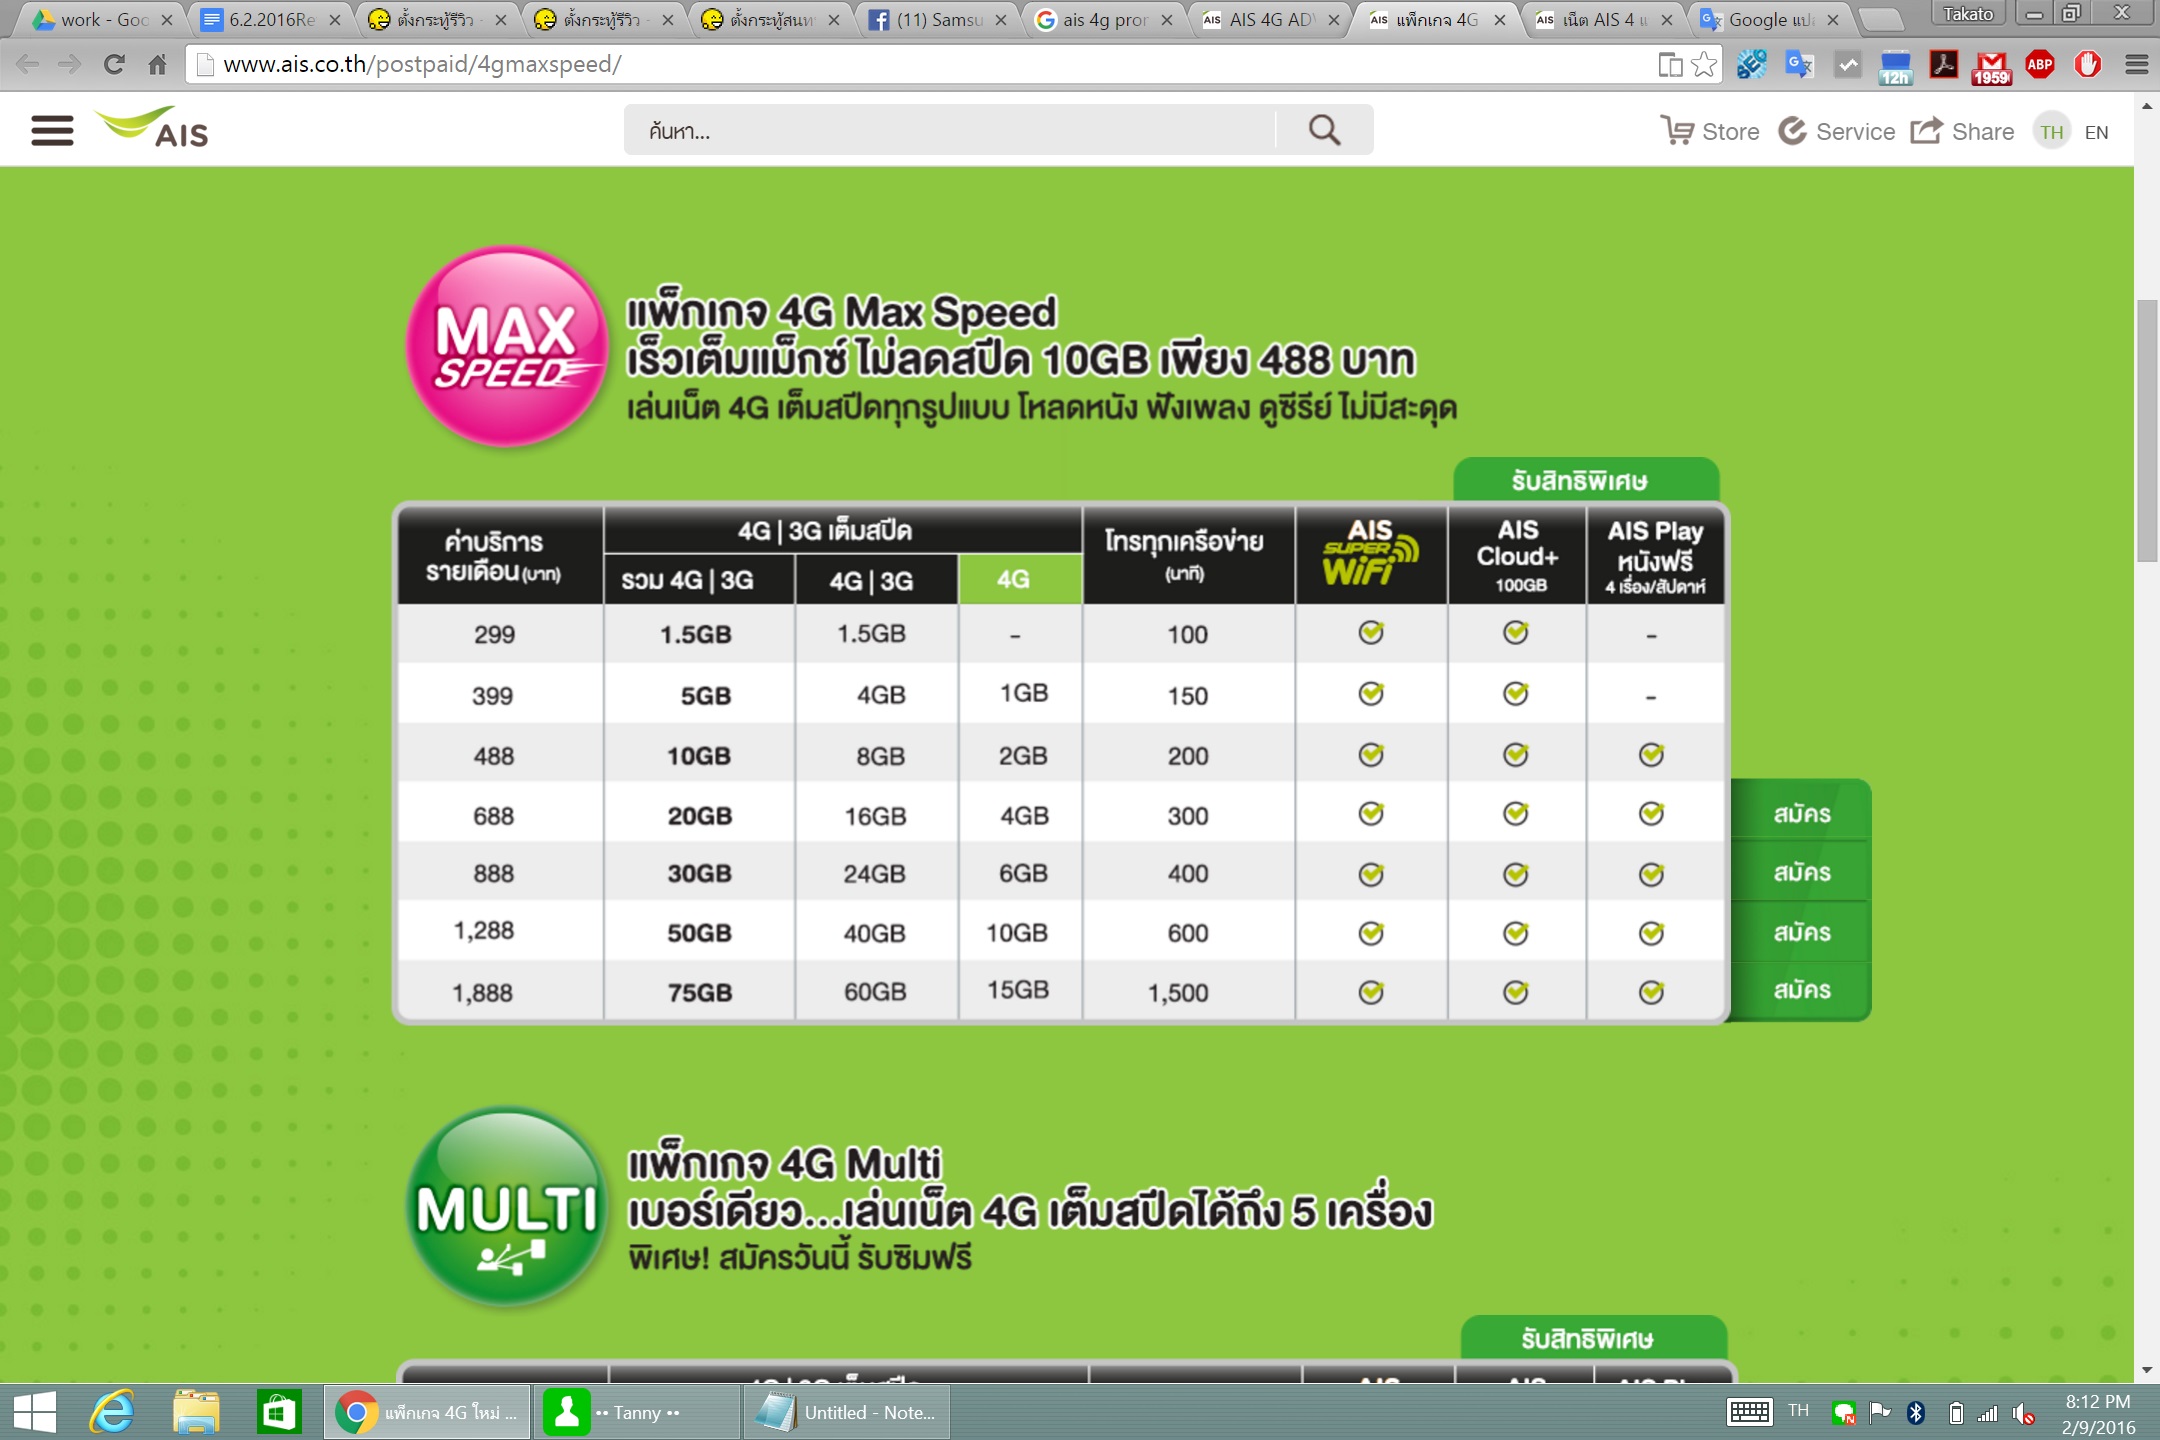Click the MULTI green badge
The image size is (2160, 1440).
point(507,1207)
